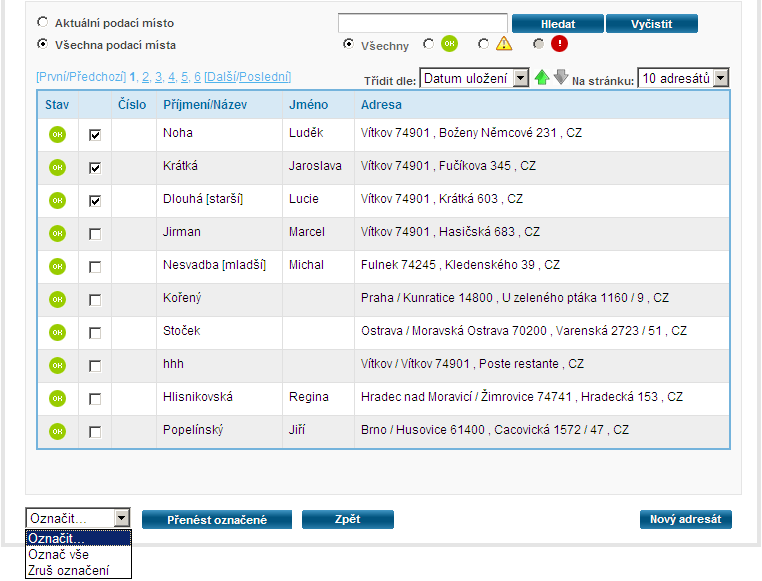Image resolution: width=762 pixels, height=581 pixels.
Task: Click gray descending sort arrow
Action: point(561,78)
